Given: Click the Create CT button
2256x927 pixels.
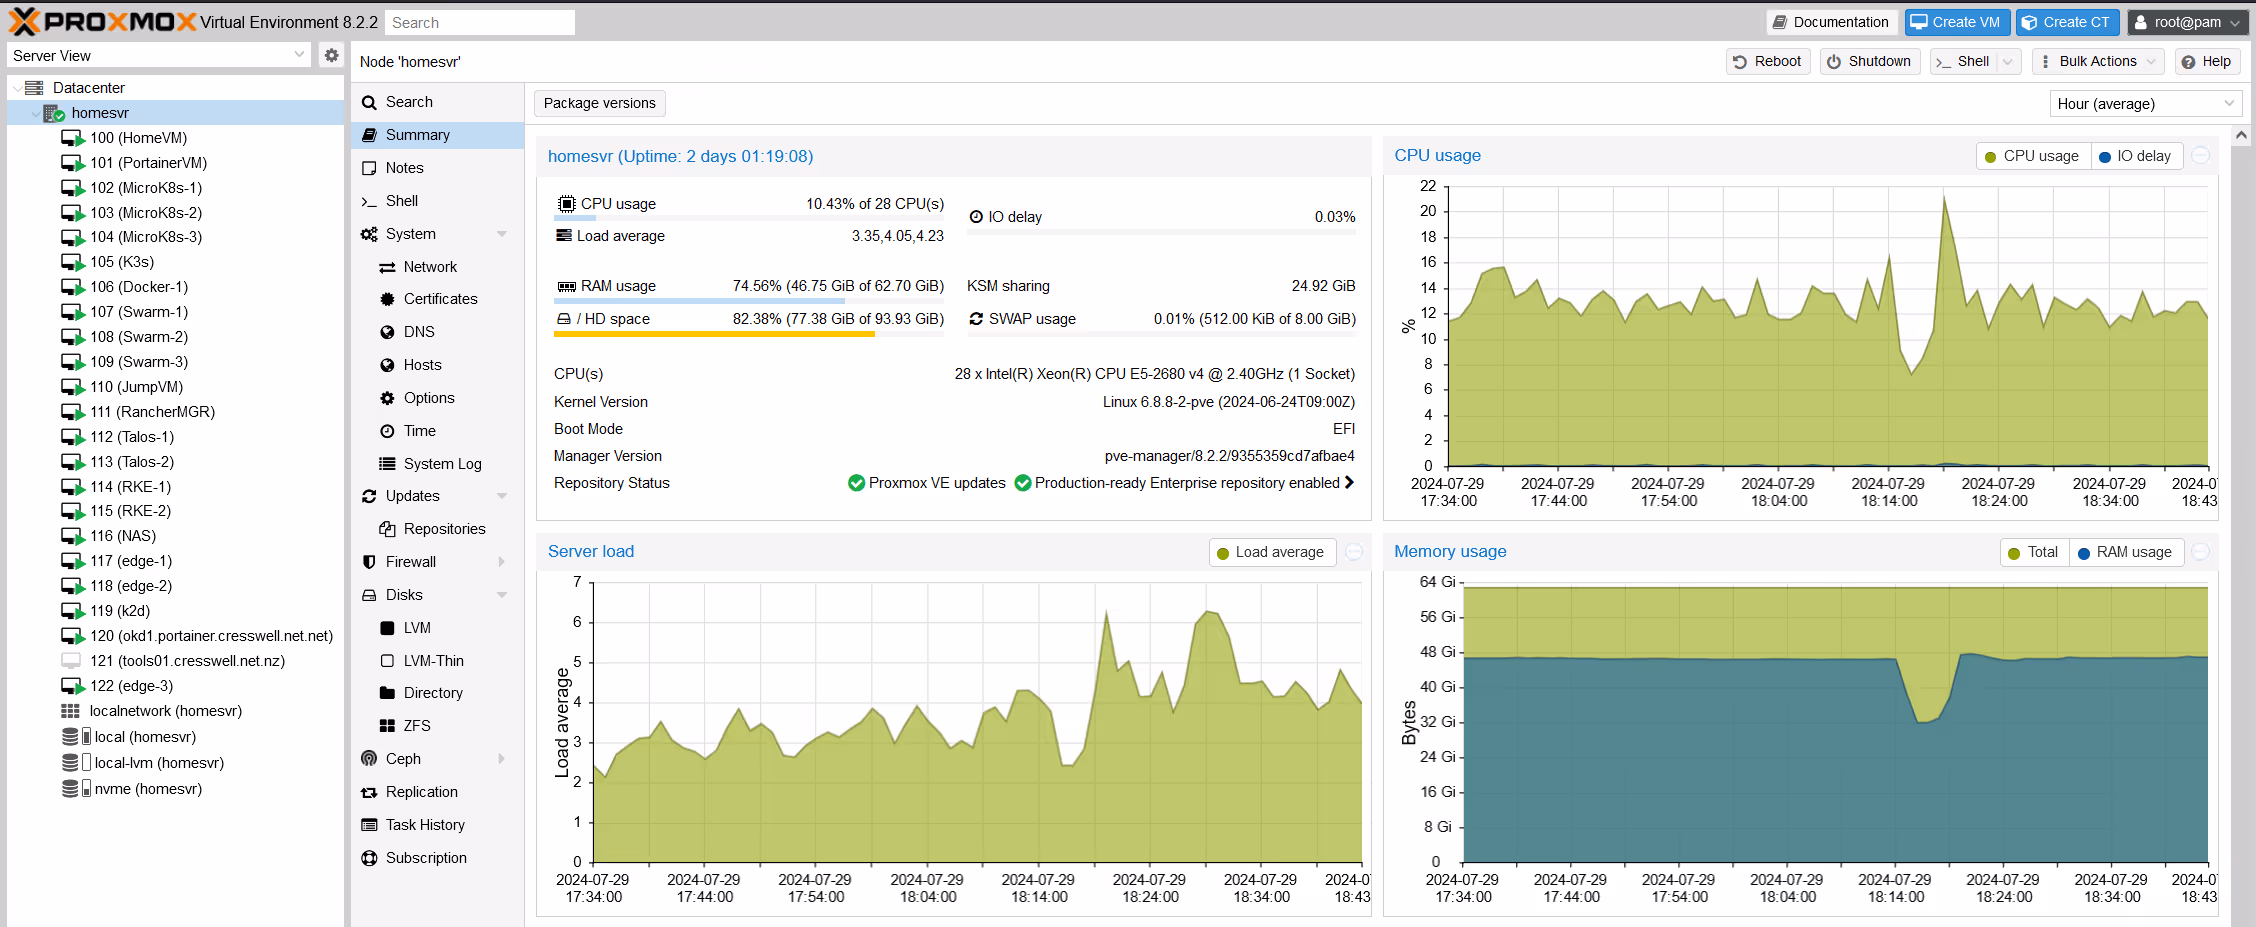Looking at the screenshot, I should pos(2067,22).
